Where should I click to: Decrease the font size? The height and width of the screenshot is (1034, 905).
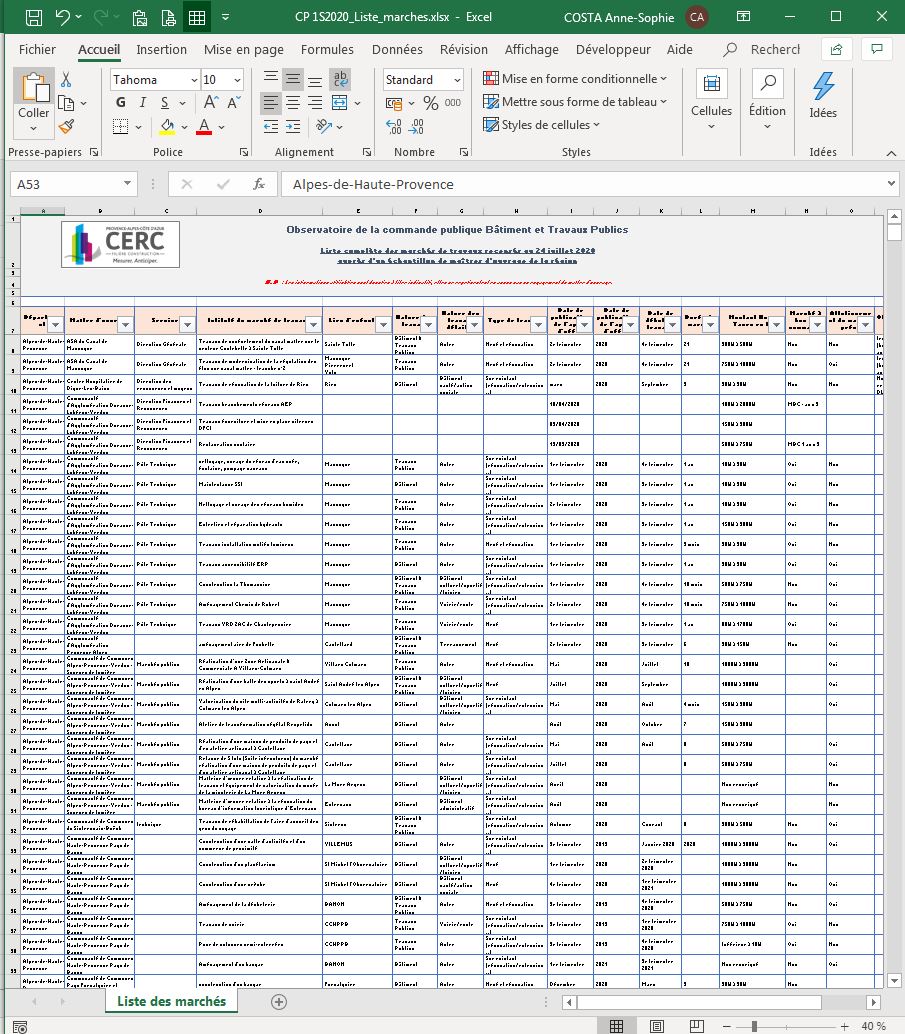pyautogui.click(x=234, y=102)
